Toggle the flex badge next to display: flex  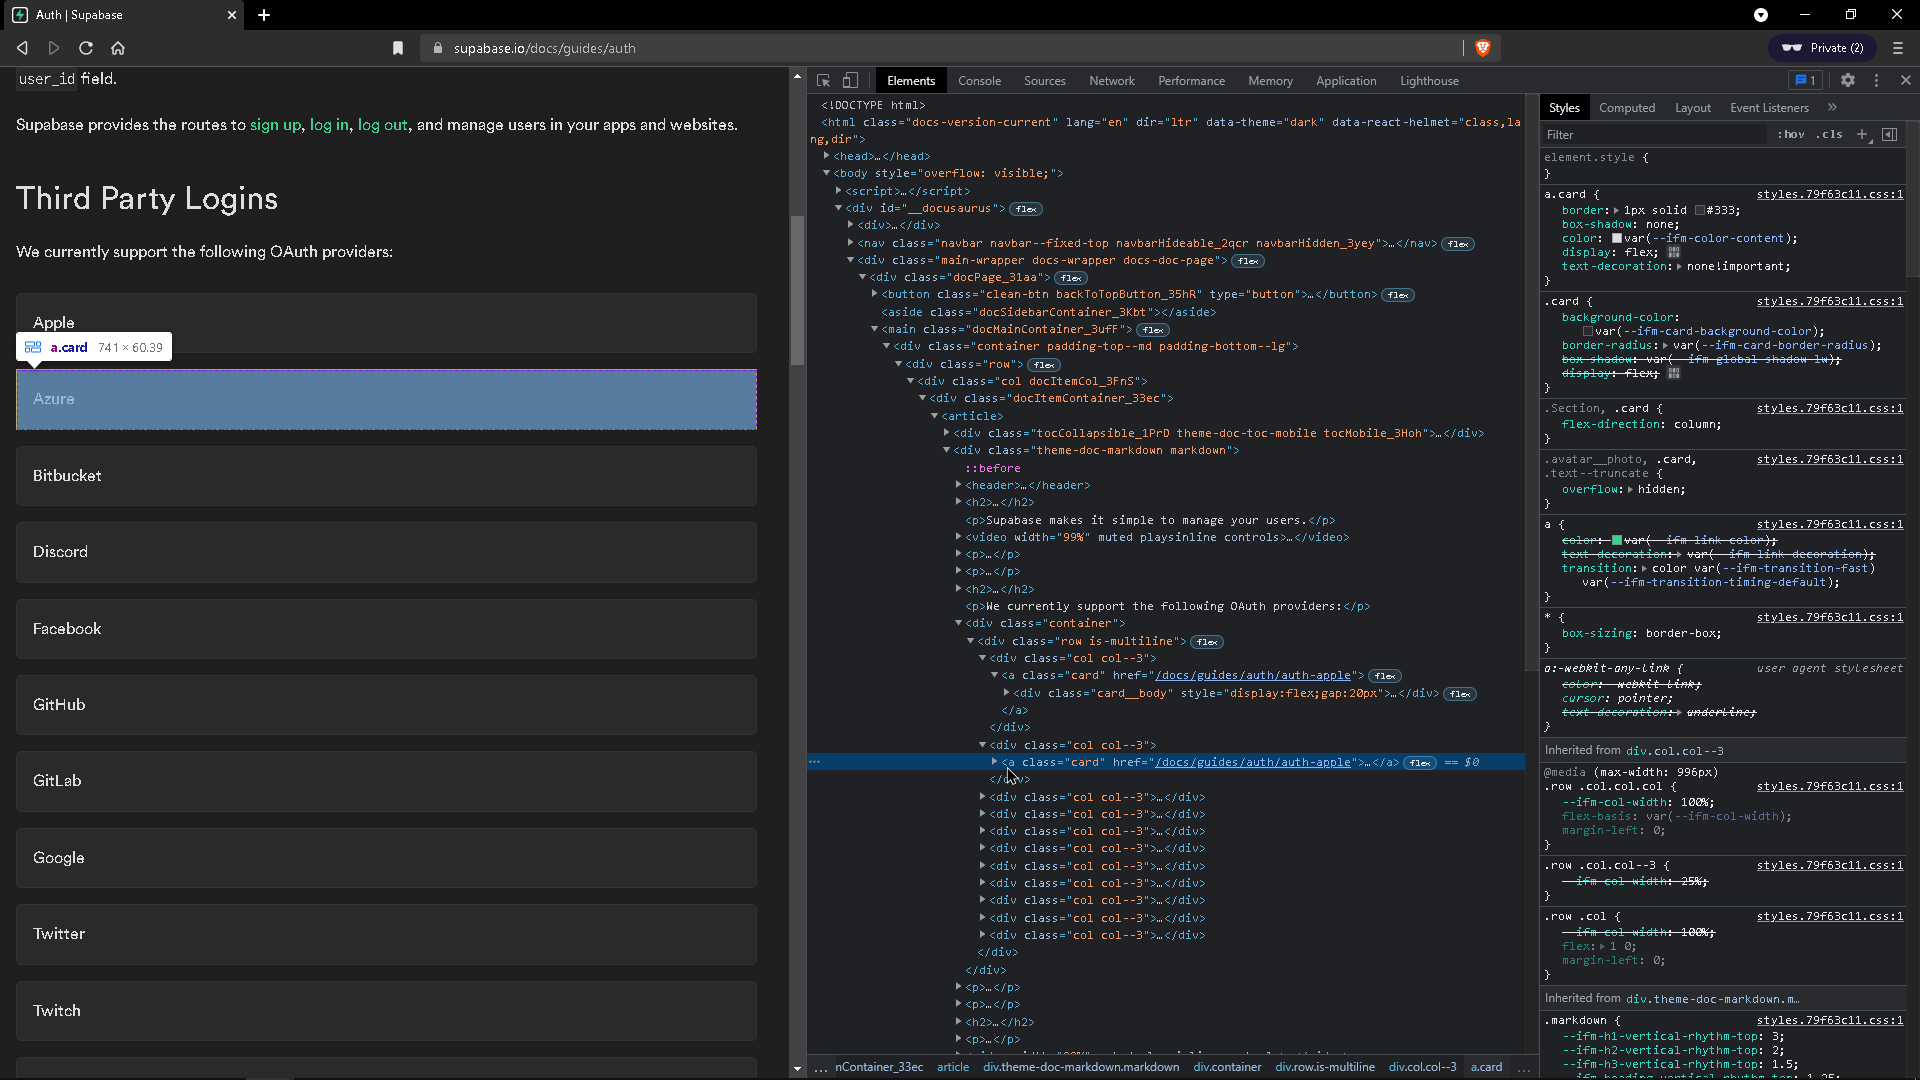pyautogui.click(x=1674, y=252)
